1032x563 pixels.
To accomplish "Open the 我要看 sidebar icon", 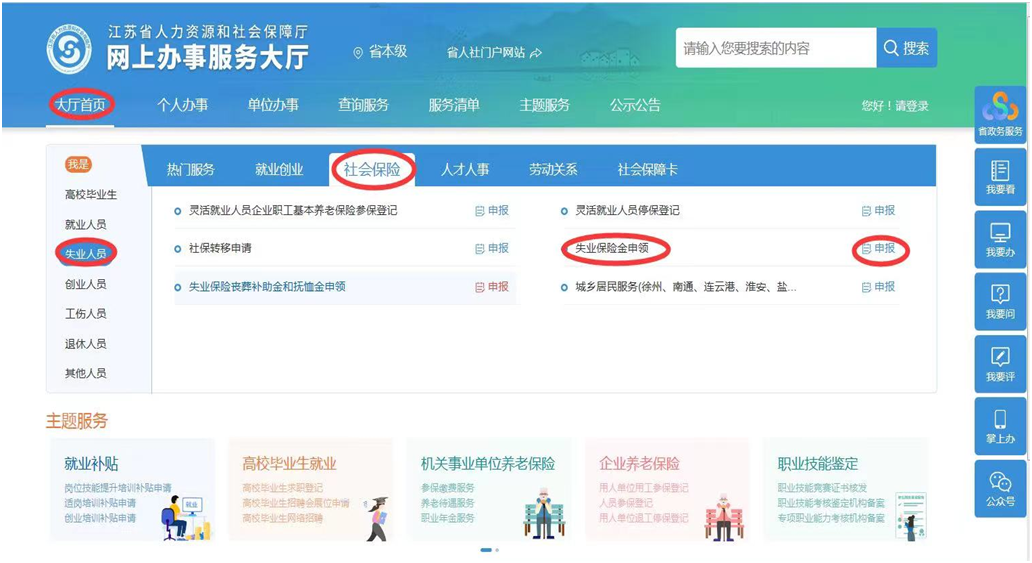I will pyautogui.click(x=999, y=177).
